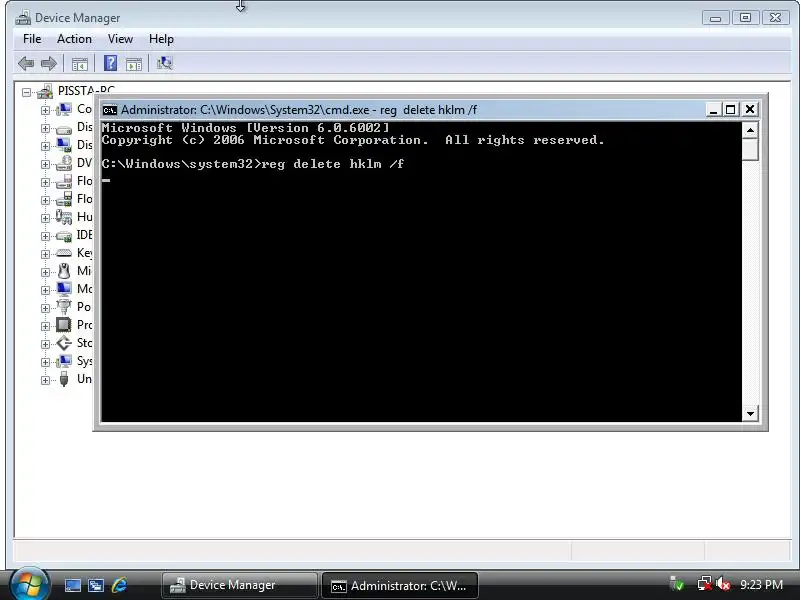Click Switch between windows quick launch icon
The height and width of the screenshot is (600, 800).
pos(96,585)
